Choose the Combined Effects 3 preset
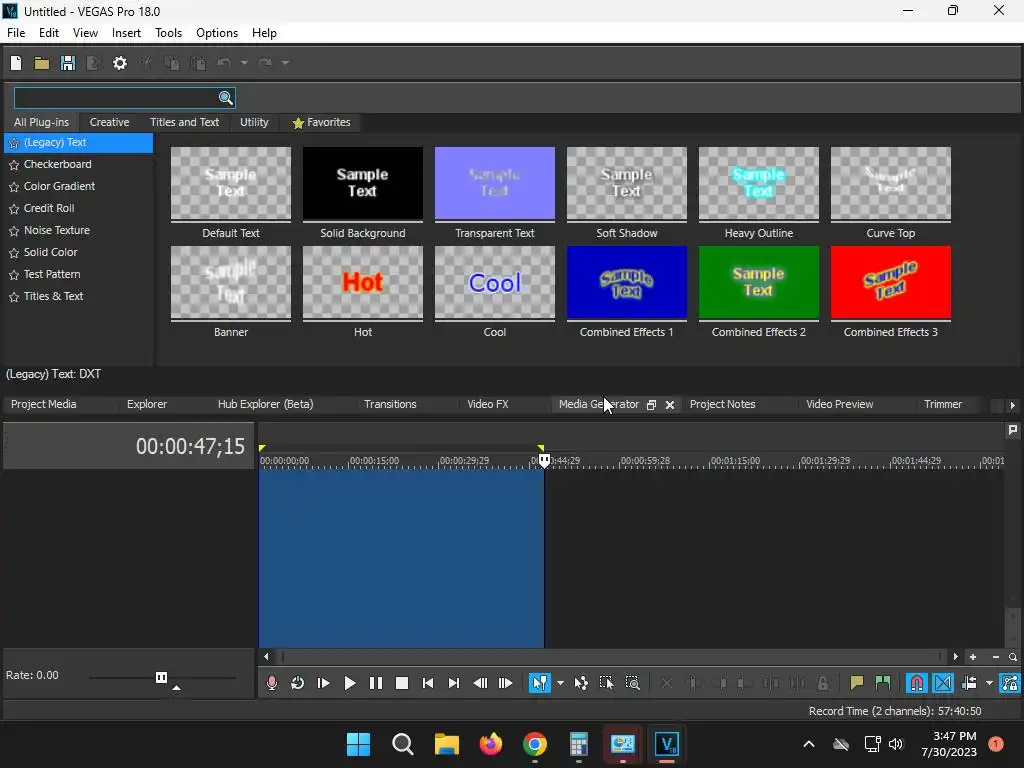 click(x=890, y=282)
